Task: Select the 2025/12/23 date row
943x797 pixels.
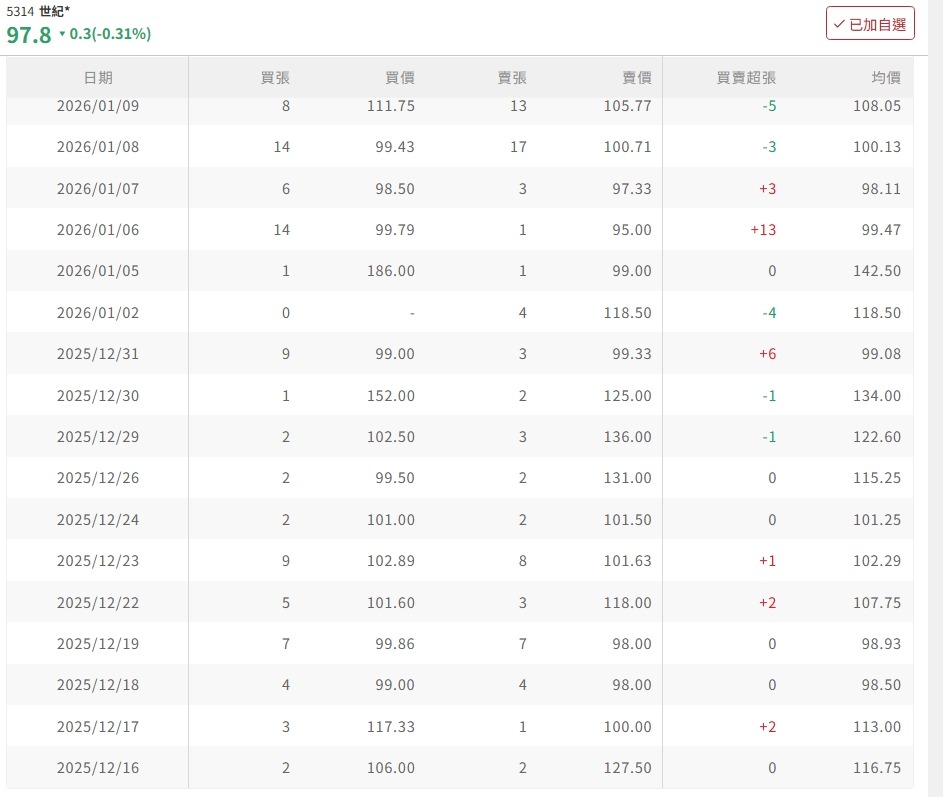Action: (98, 561)
